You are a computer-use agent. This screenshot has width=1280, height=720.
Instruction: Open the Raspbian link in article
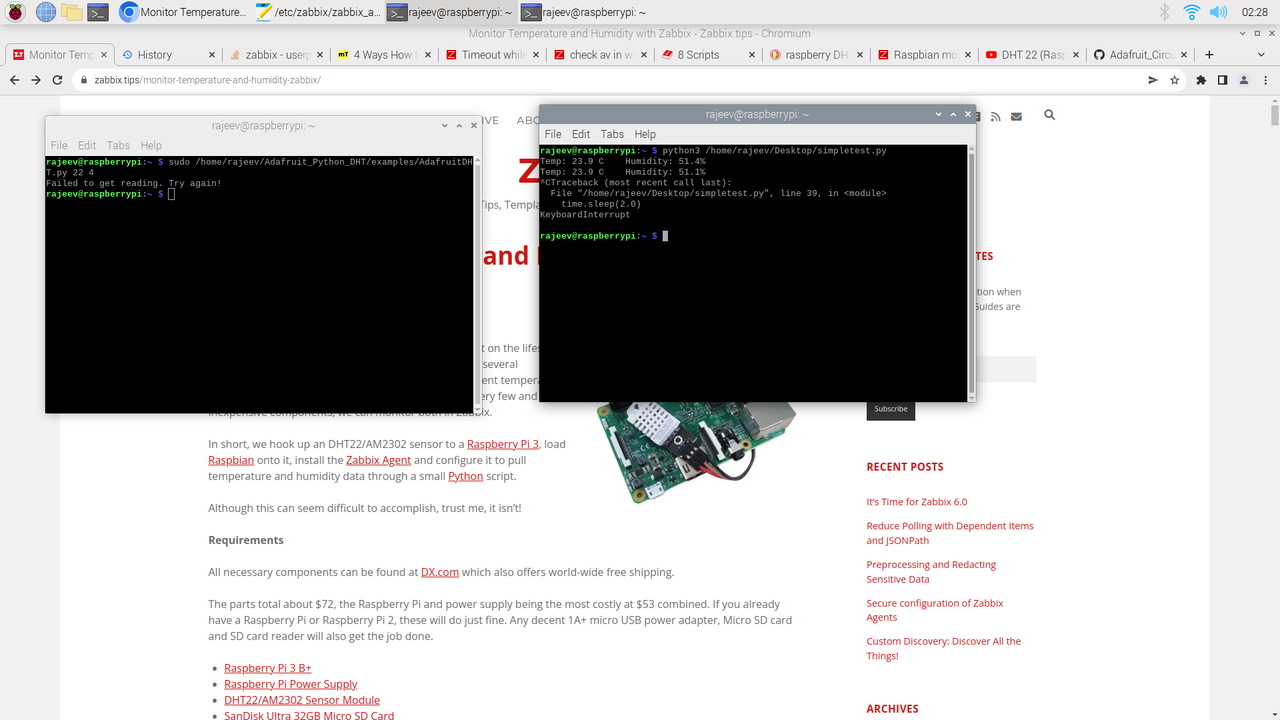pyautogui.click(x=231, y=460)
